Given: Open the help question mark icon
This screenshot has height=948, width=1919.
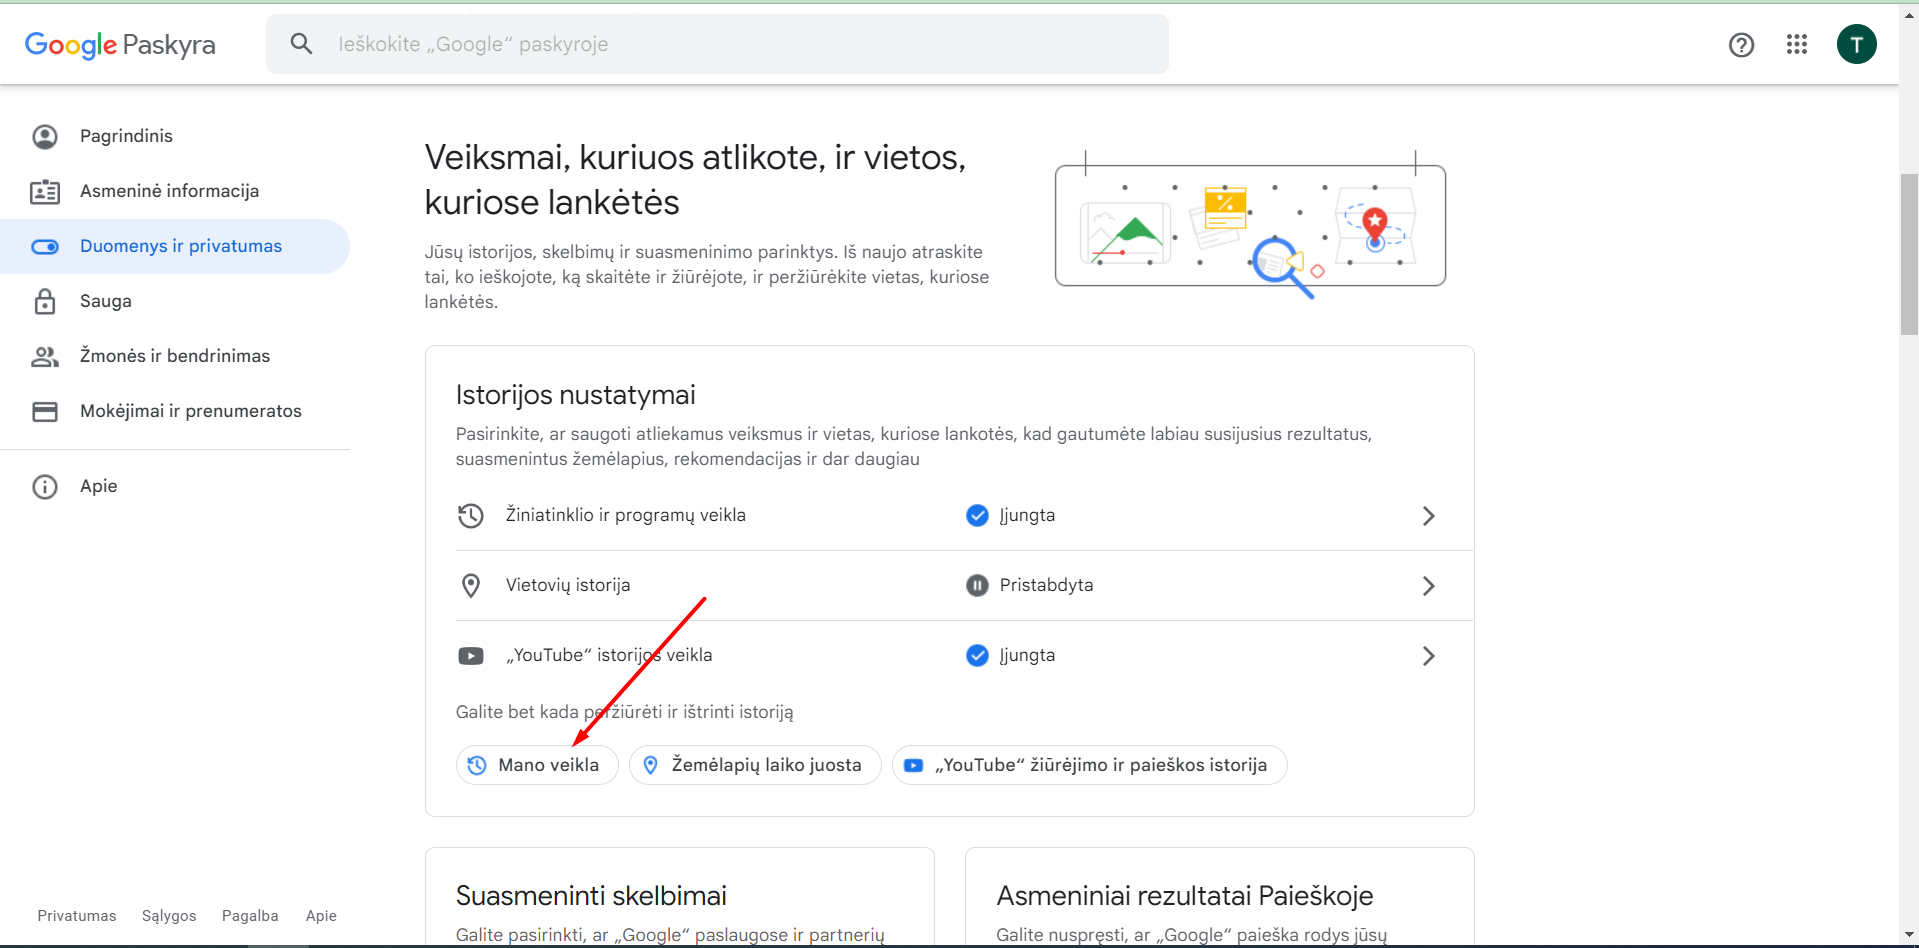Looking at the screenshot, I should 1741,44.
